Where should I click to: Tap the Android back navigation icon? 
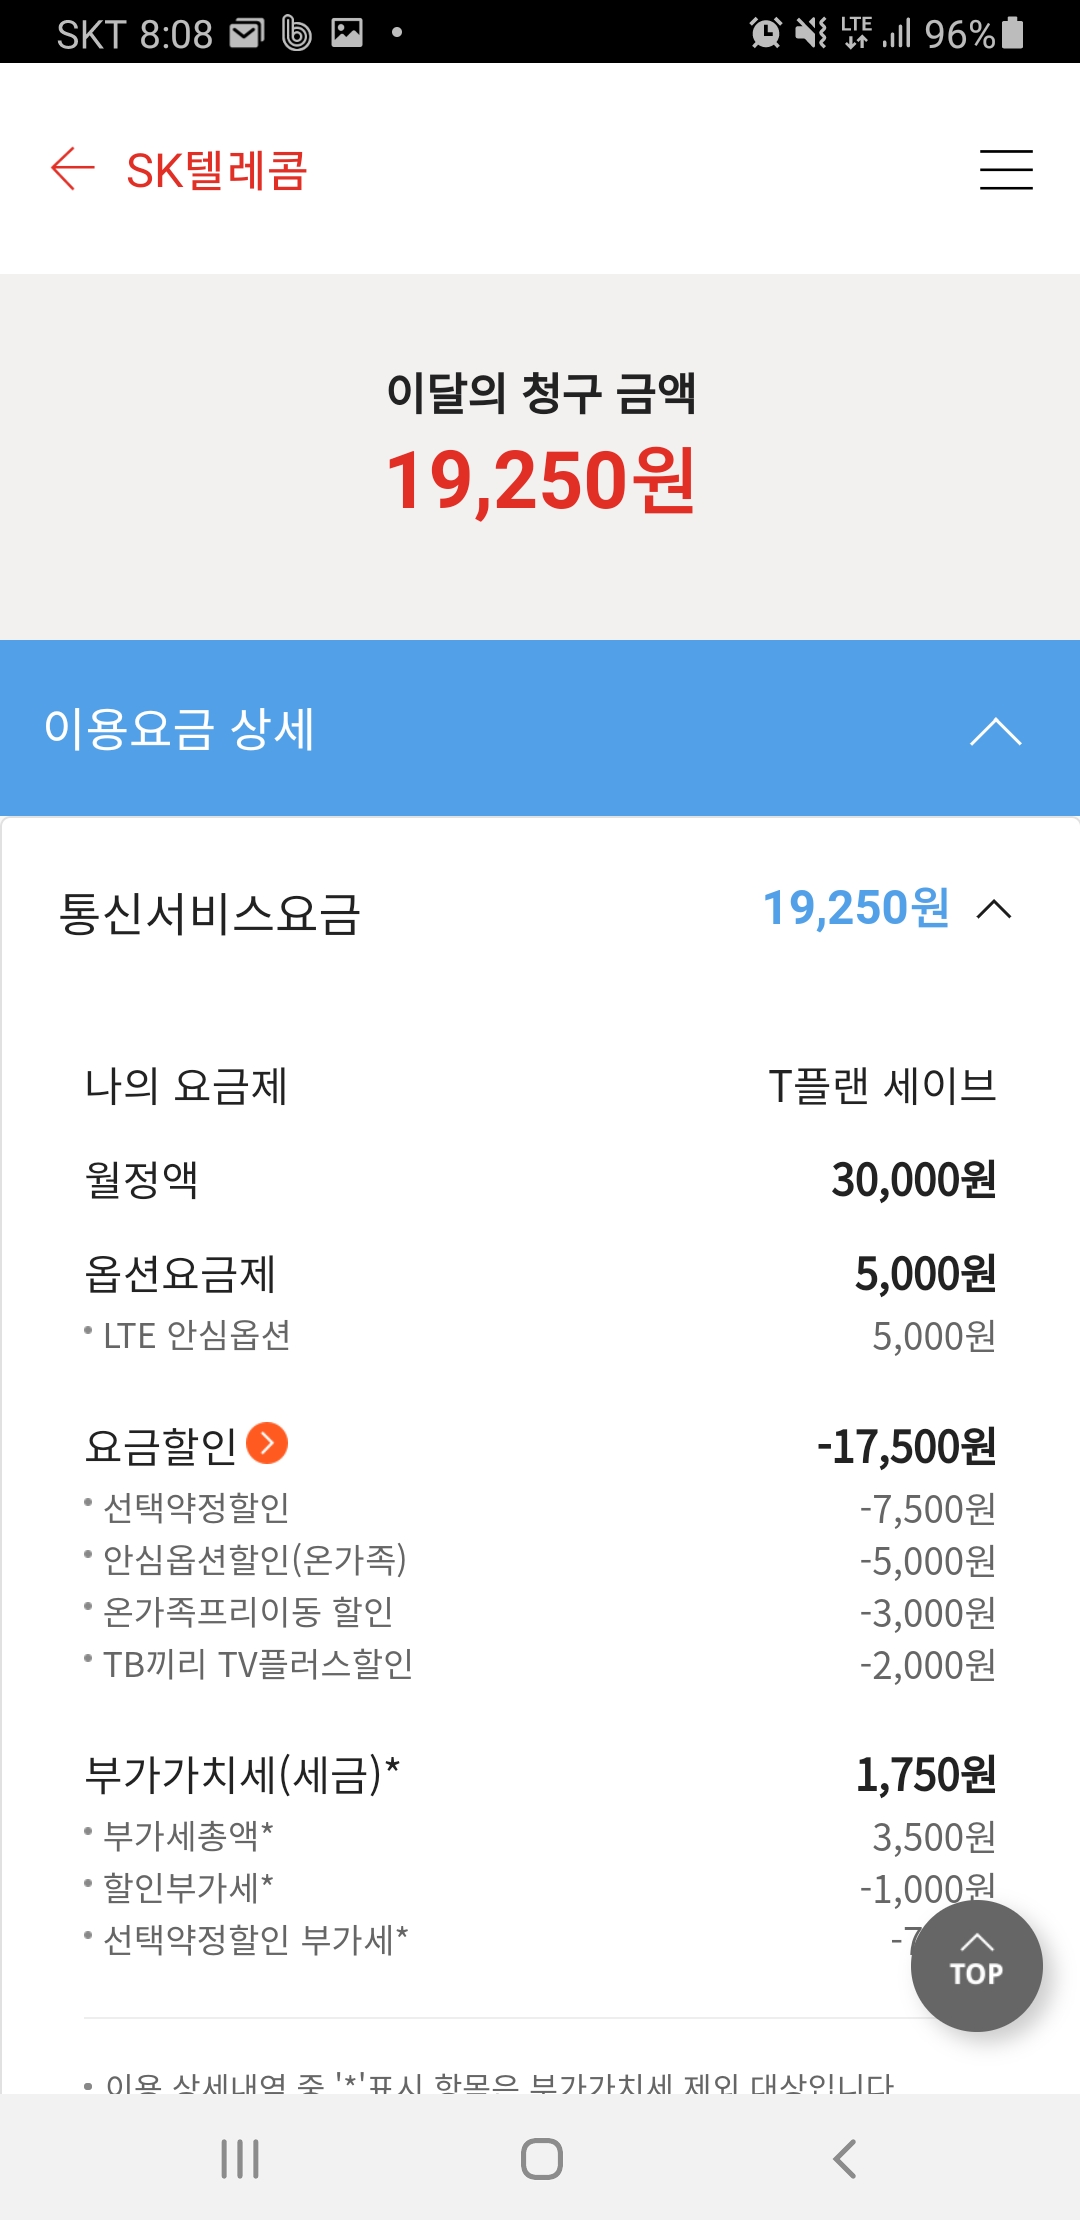(x=845, y=2159)
